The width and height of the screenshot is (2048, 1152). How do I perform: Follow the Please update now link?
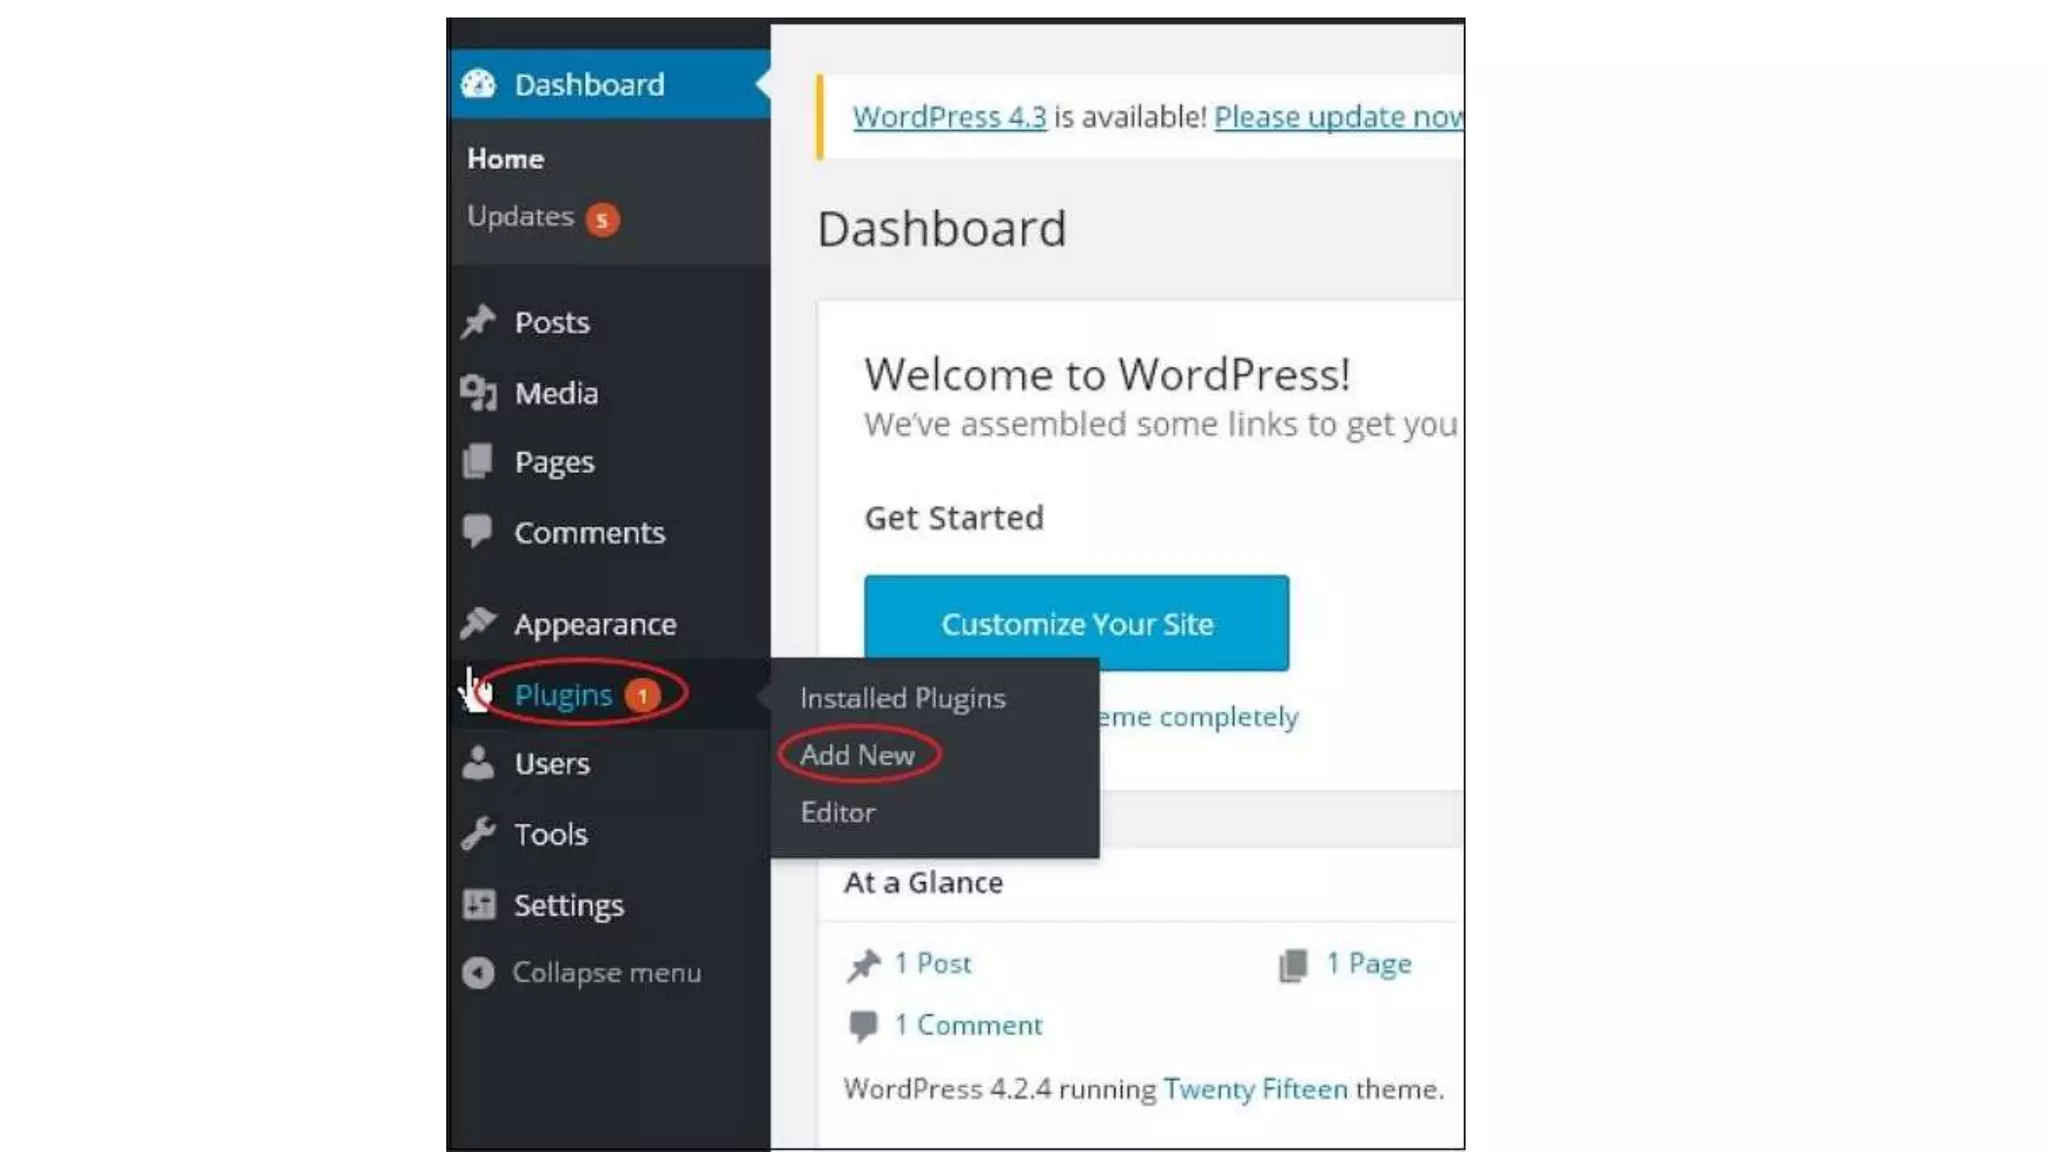click(1338, 117)
